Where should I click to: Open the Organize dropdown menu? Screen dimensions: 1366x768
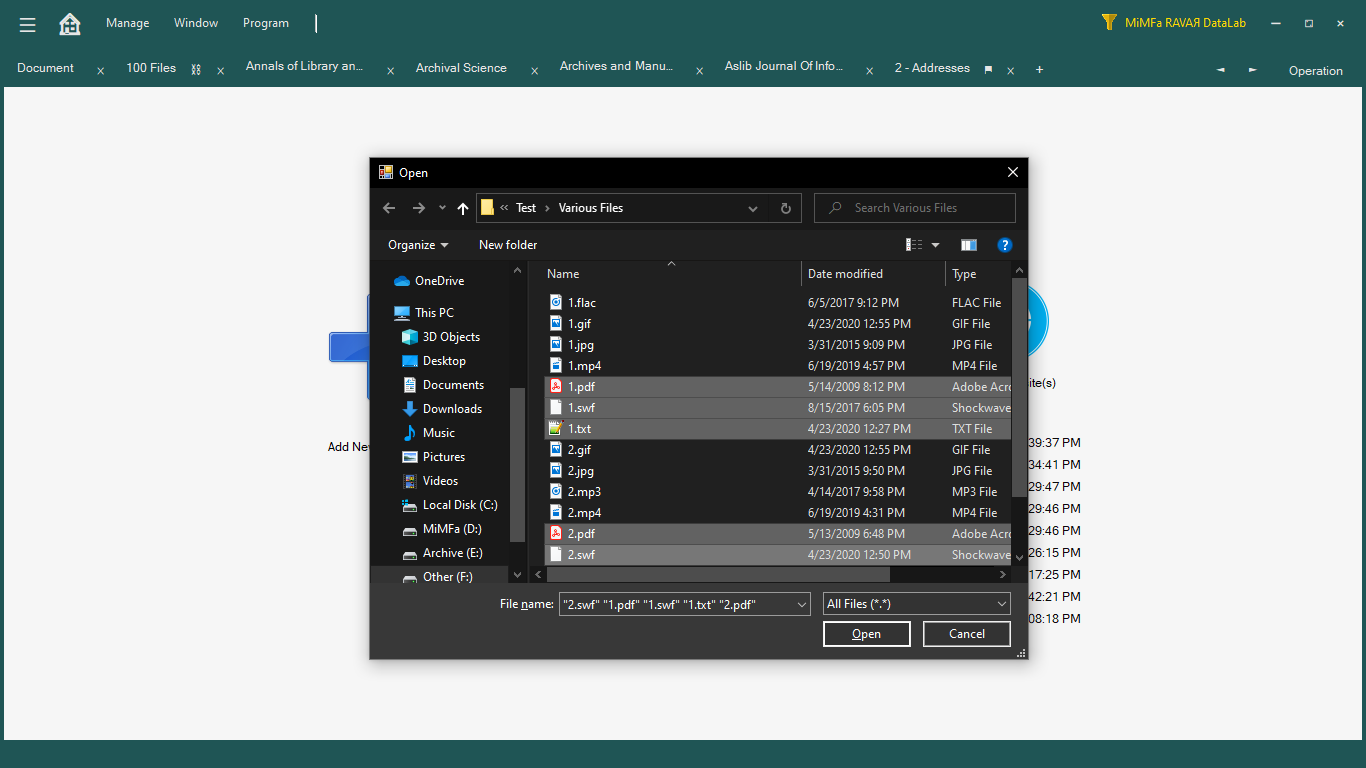coord(418,245)
